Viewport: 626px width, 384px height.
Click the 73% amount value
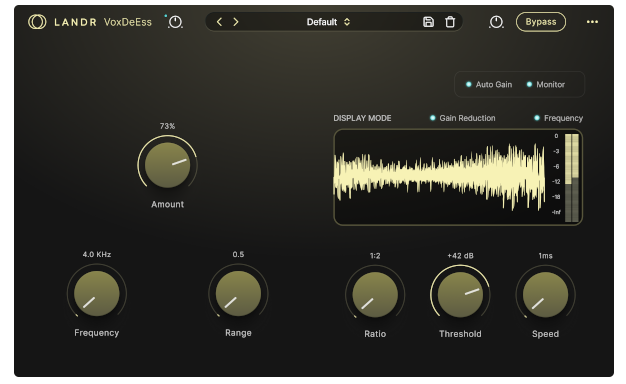click(x=167, y=126)
